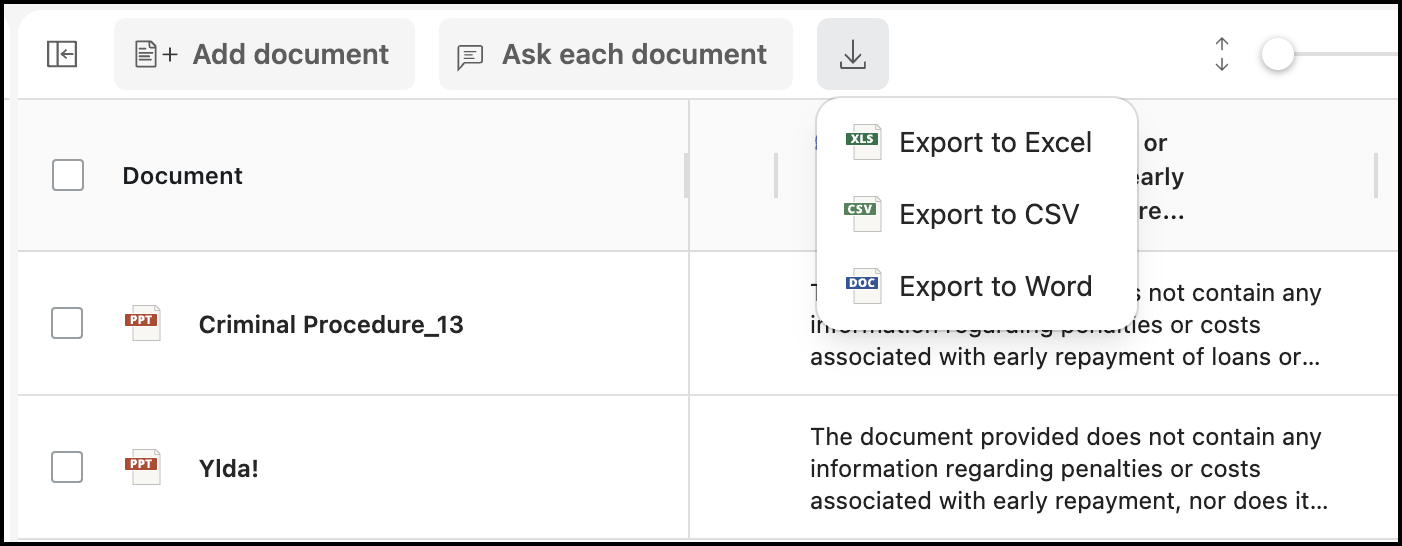Select the Ylda! row checkbox
Screen dimensions: 1402x546
[x=67, y=467]
